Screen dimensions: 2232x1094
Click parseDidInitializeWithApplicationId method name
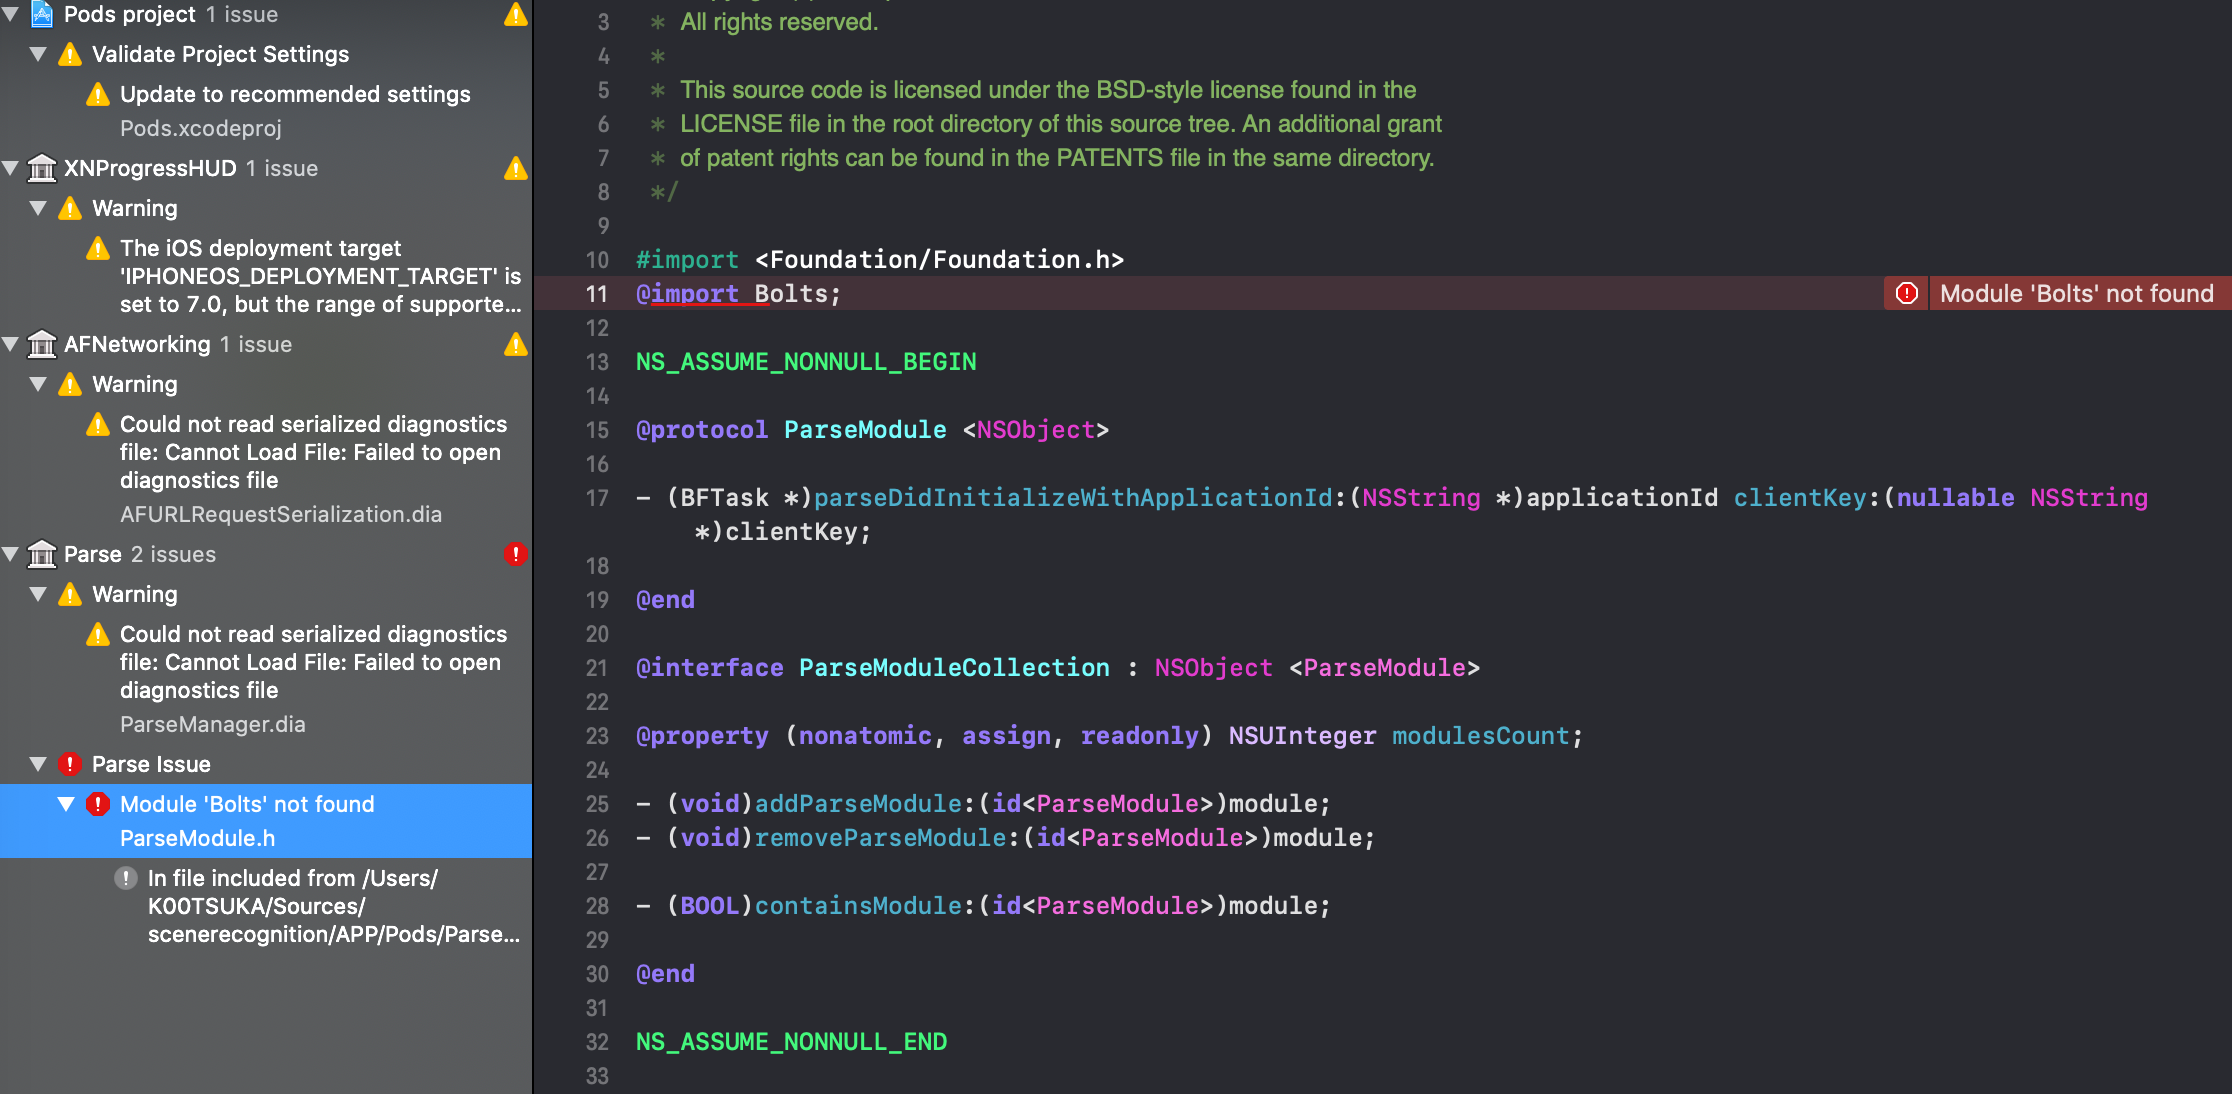tap(1073, 498)
